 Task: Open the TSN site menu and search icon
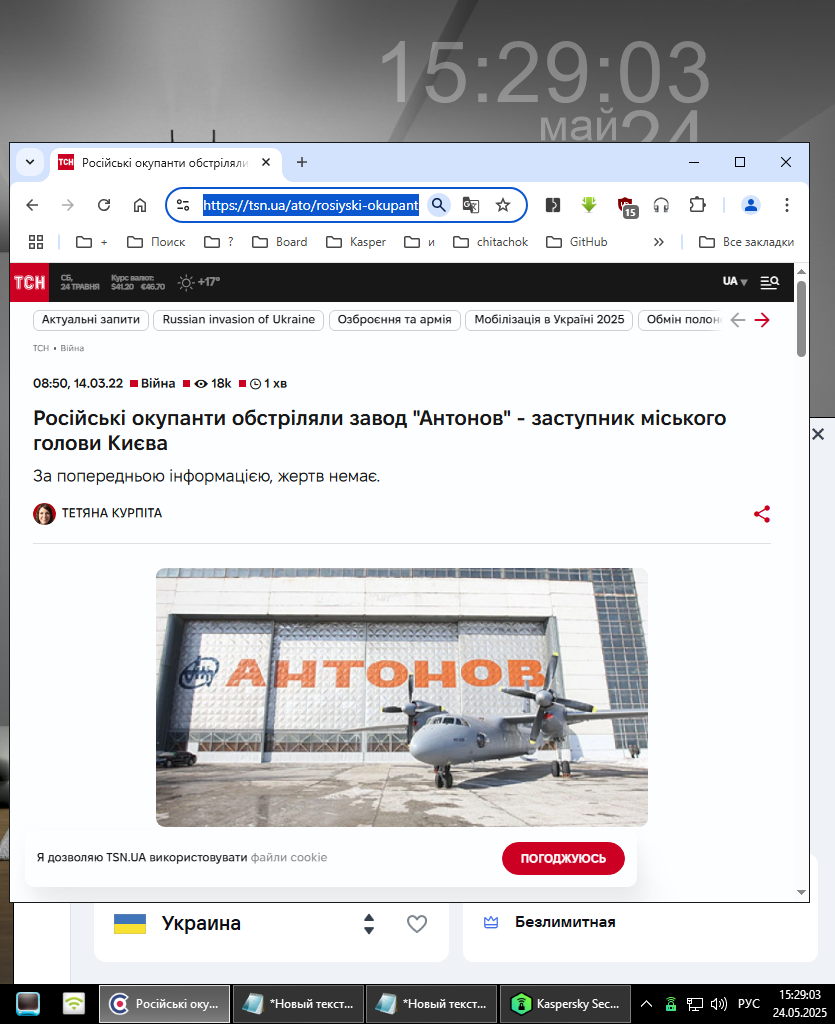[770, 282]
